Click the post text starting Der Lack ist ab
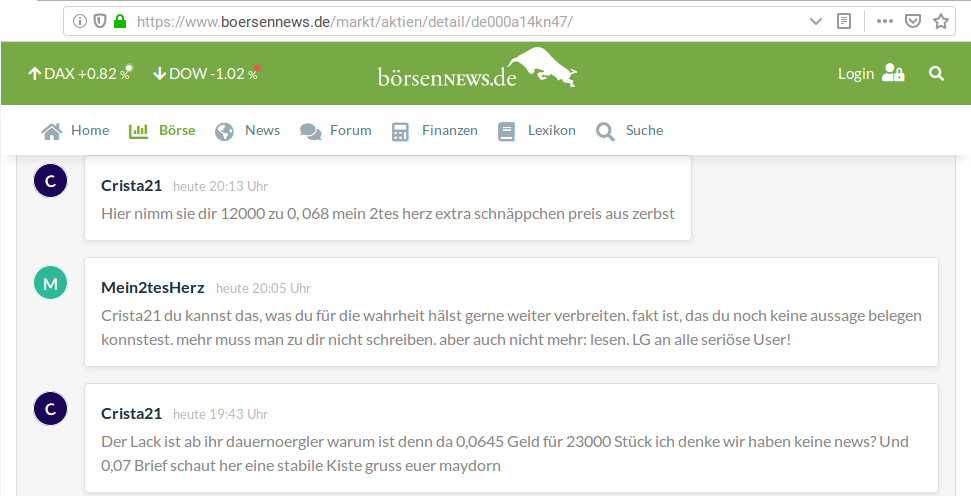The image size is (971, 496). coord(505,453)
